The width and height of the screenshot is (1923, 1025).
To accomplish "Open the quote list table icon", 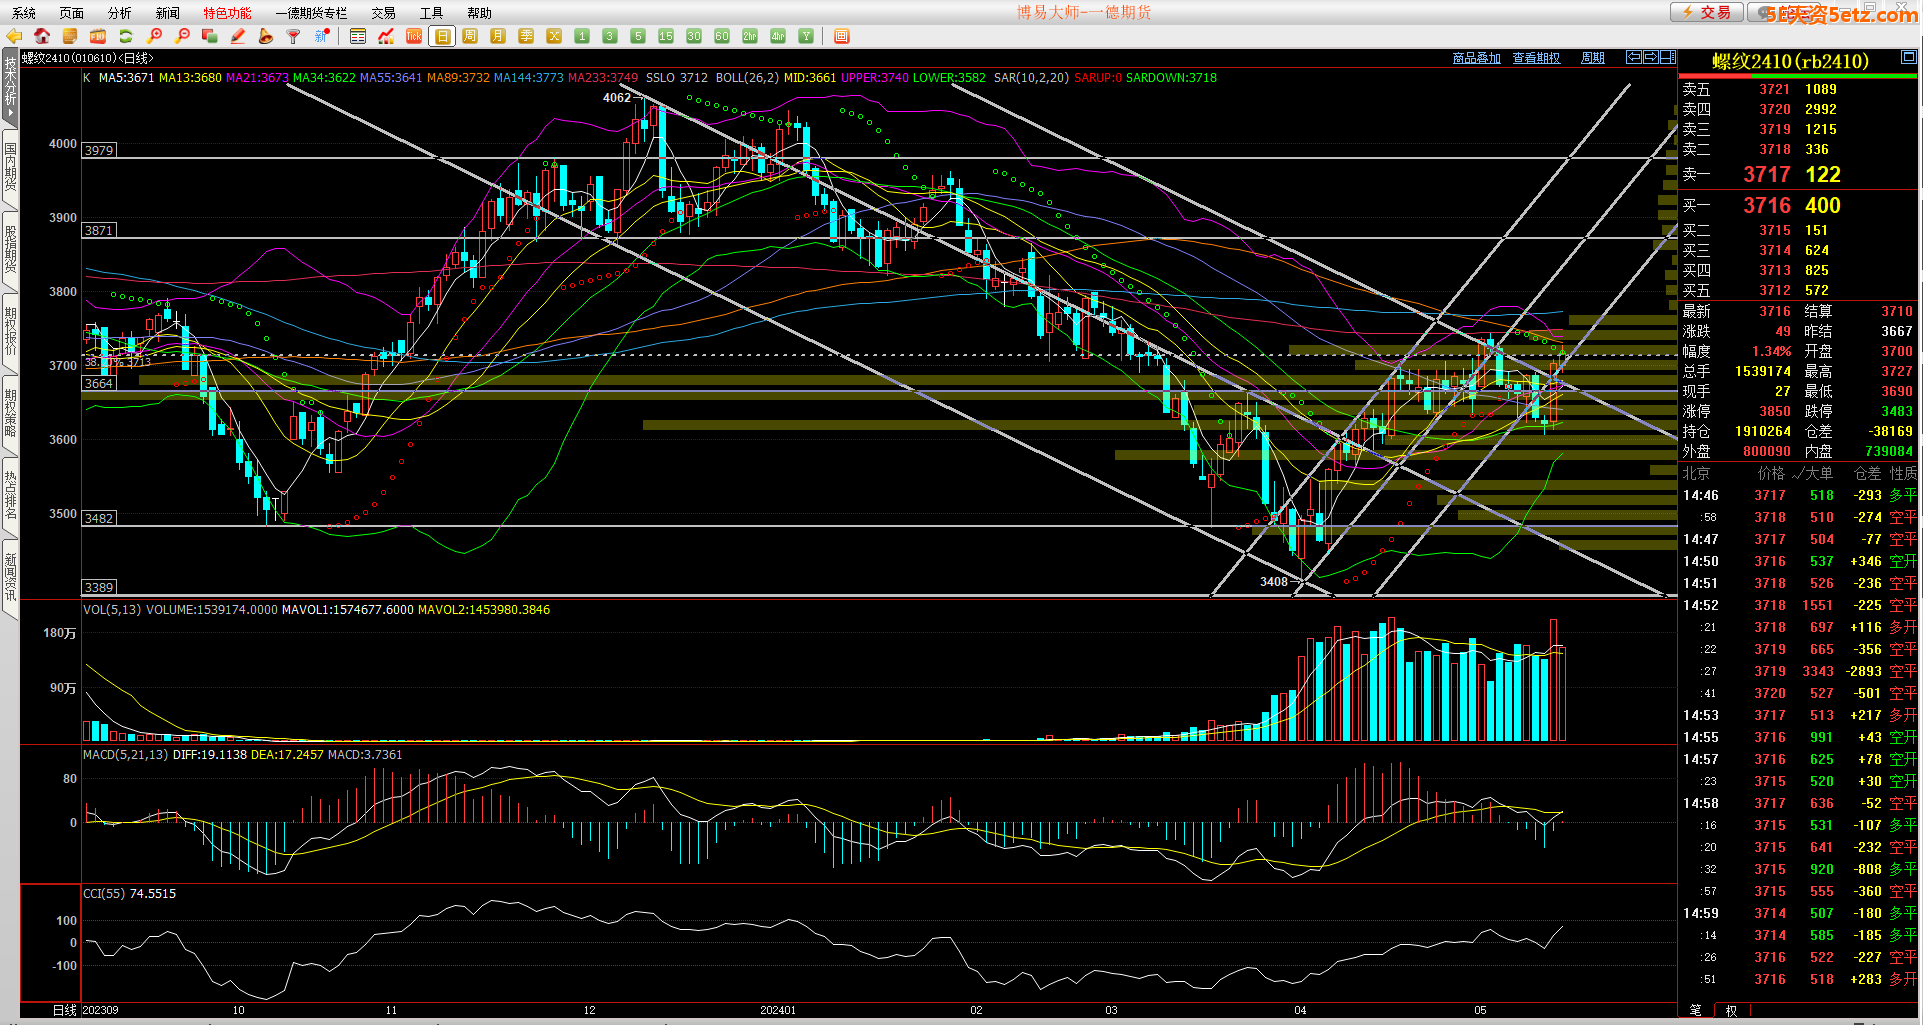I will coord(358,36).
